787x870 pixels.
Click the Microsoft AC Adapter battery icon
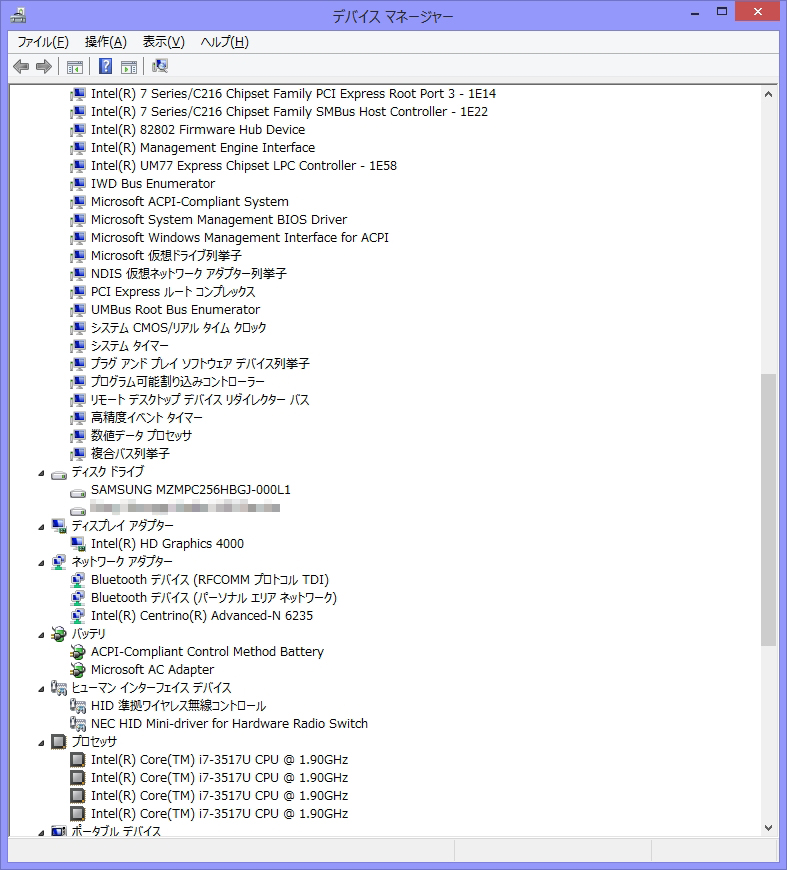[x=78, y=670]
